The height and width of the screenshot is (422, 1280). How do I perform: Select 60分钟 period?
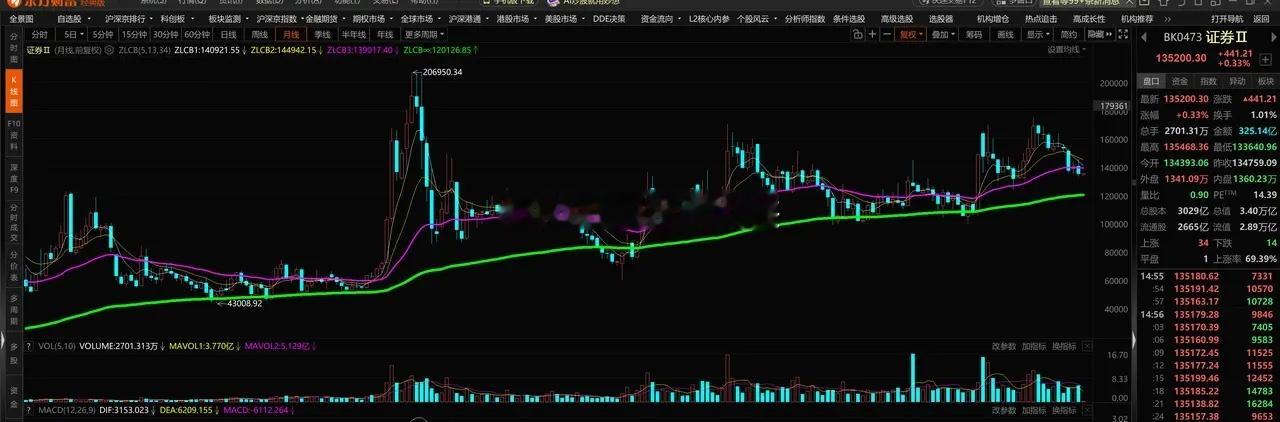click(197, 34)
